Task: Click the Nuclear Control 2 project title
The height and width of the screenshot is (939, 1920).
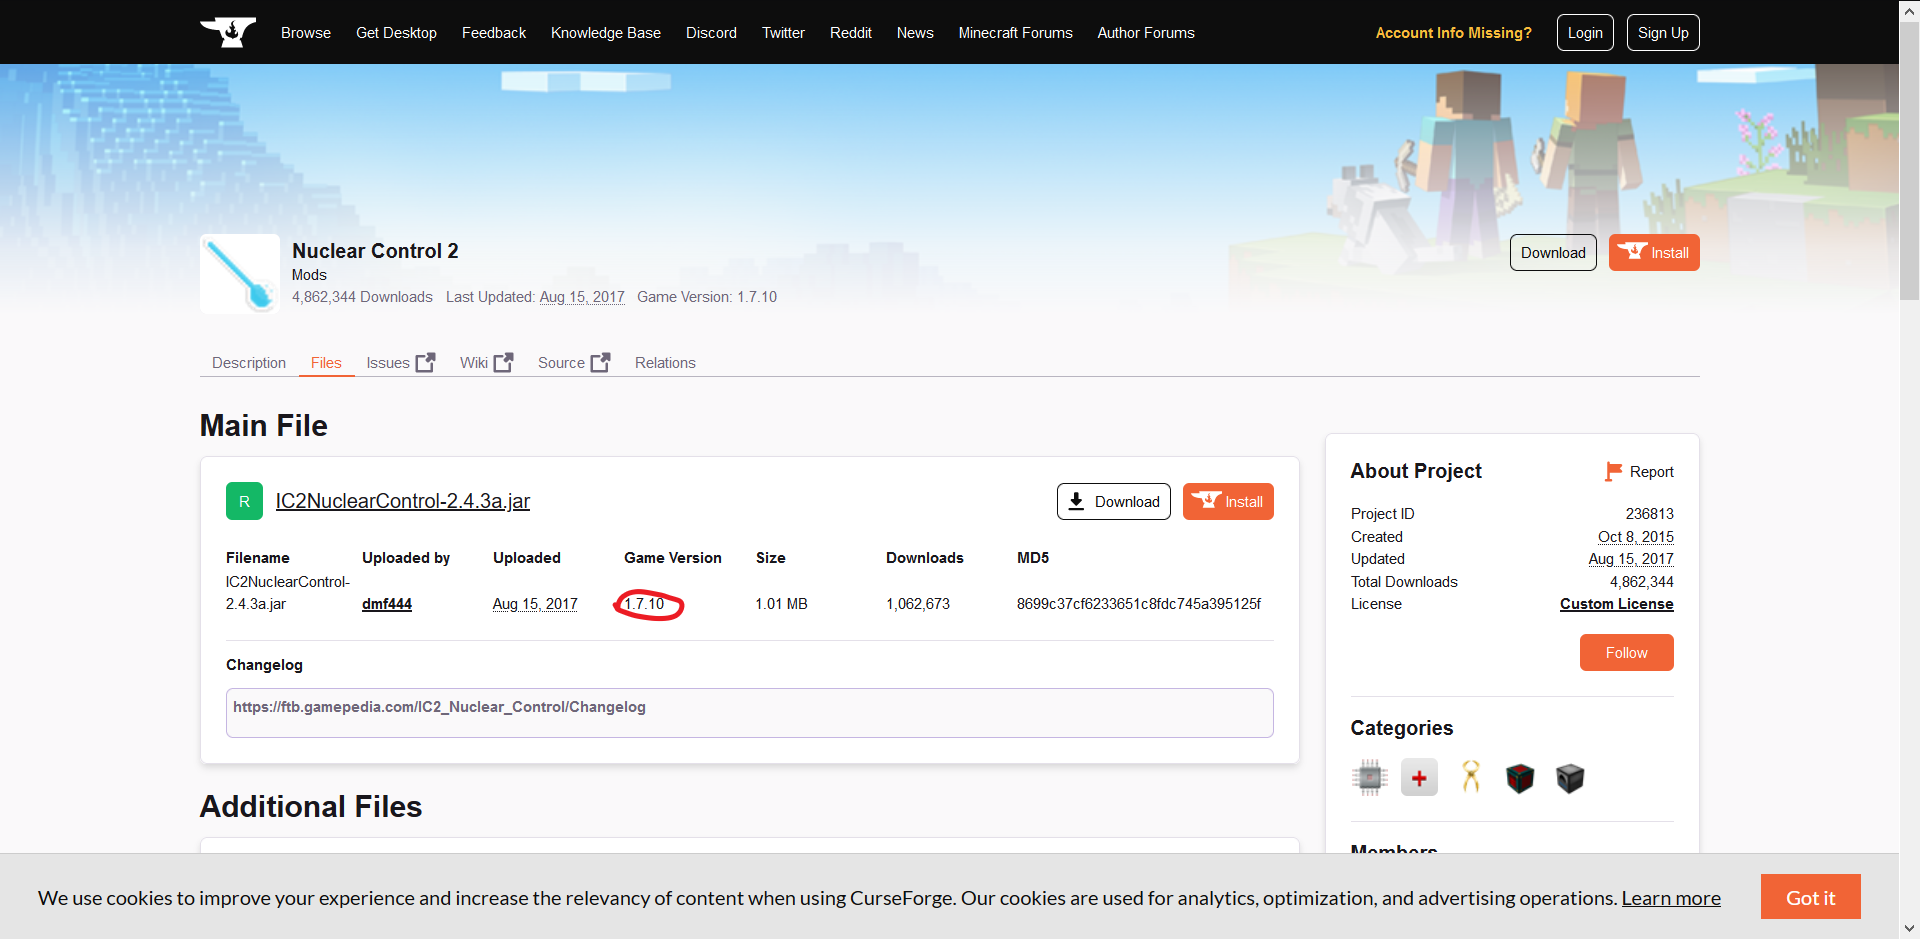Action: (x=375, y=251)
